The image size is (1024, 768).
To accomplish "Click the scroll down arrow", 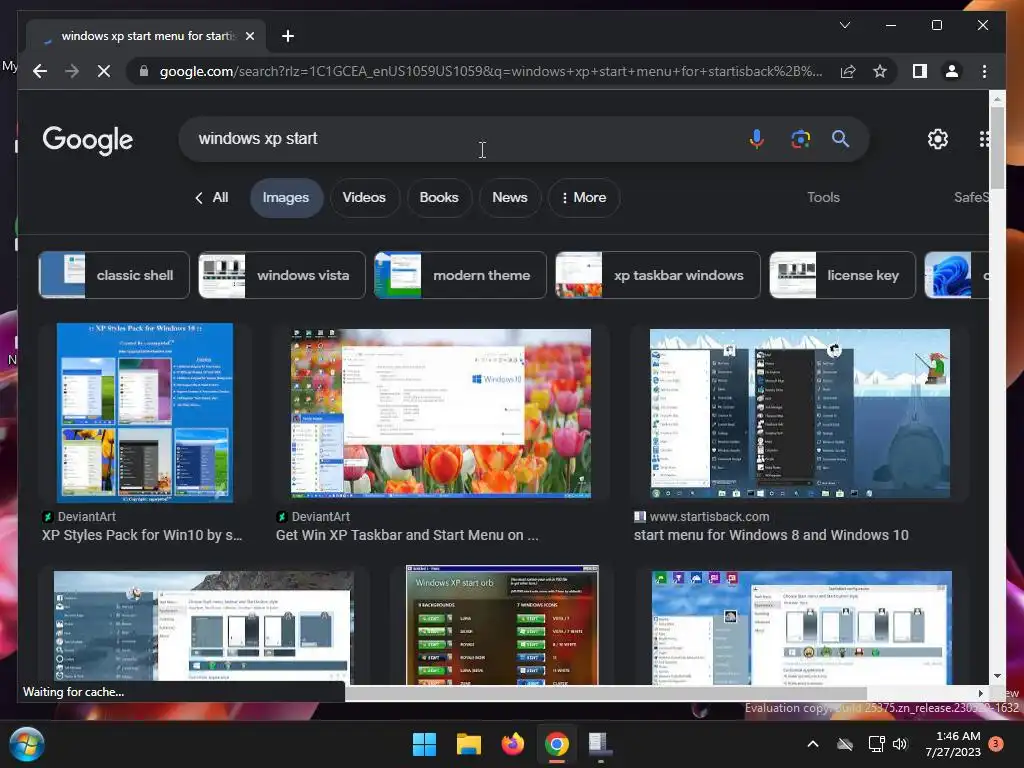I will click(997, 676).
